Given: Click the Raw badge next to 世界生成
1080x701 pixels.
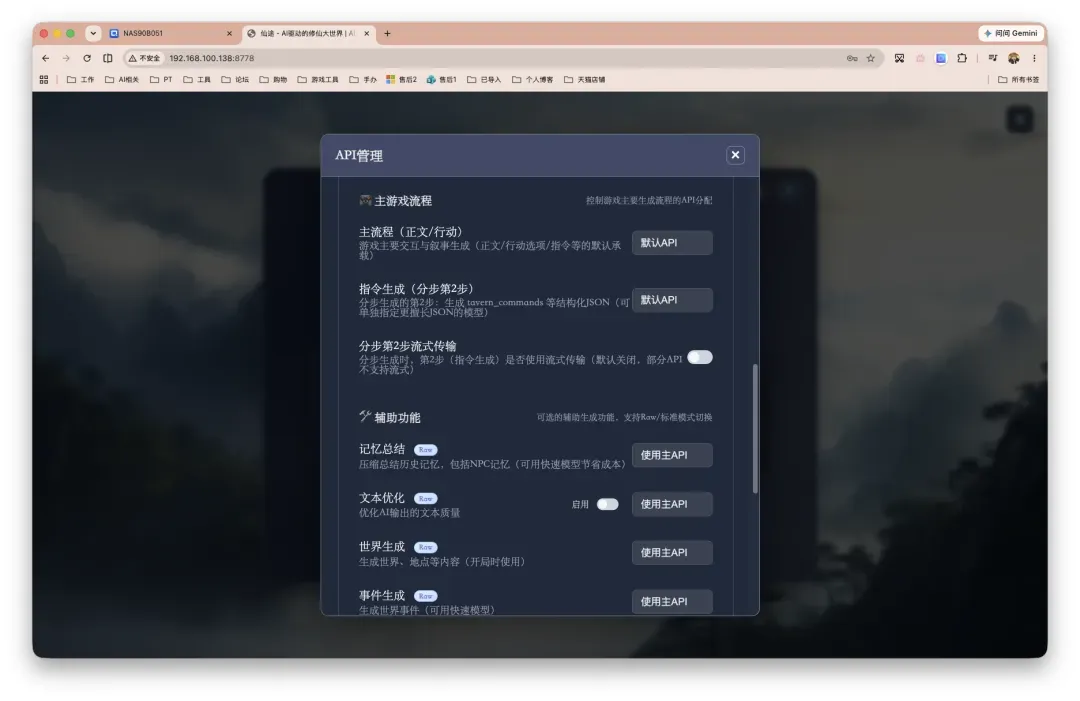Looking at the screenshot, I should (x=425, y=547).
